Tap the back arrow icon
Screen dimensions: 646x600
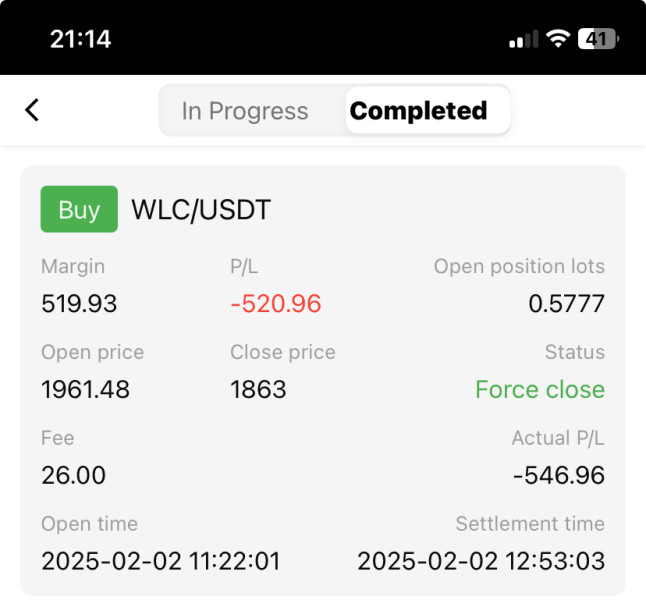[x=32, y=110]
